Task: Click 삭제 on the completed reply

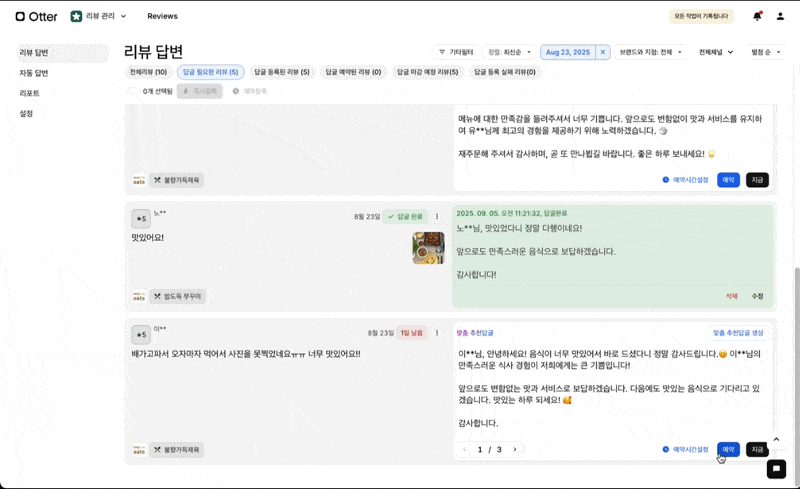Action: (732, 296)
